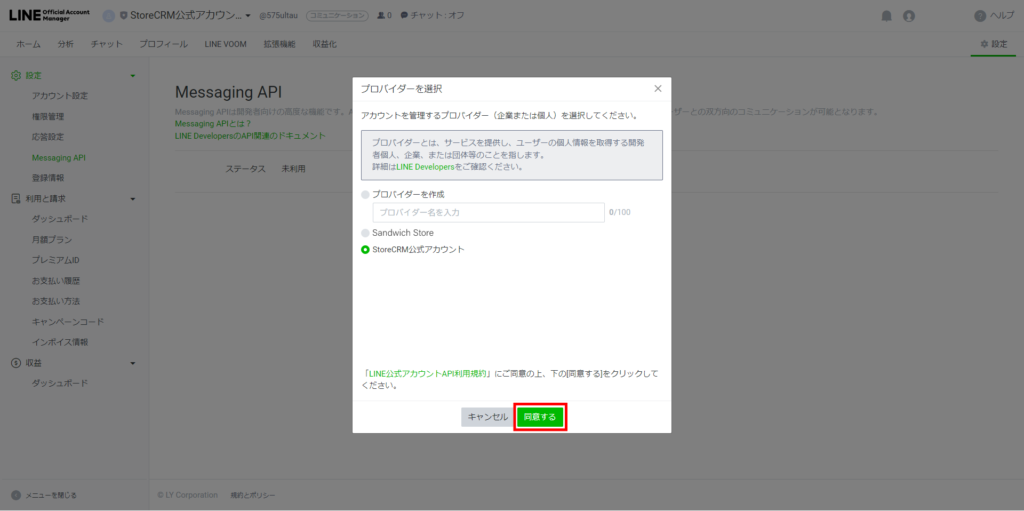Click the コミュニケーション plan badge
Image resolution: width=1024 pixels, height=511 pixels.
click(337, 16)
